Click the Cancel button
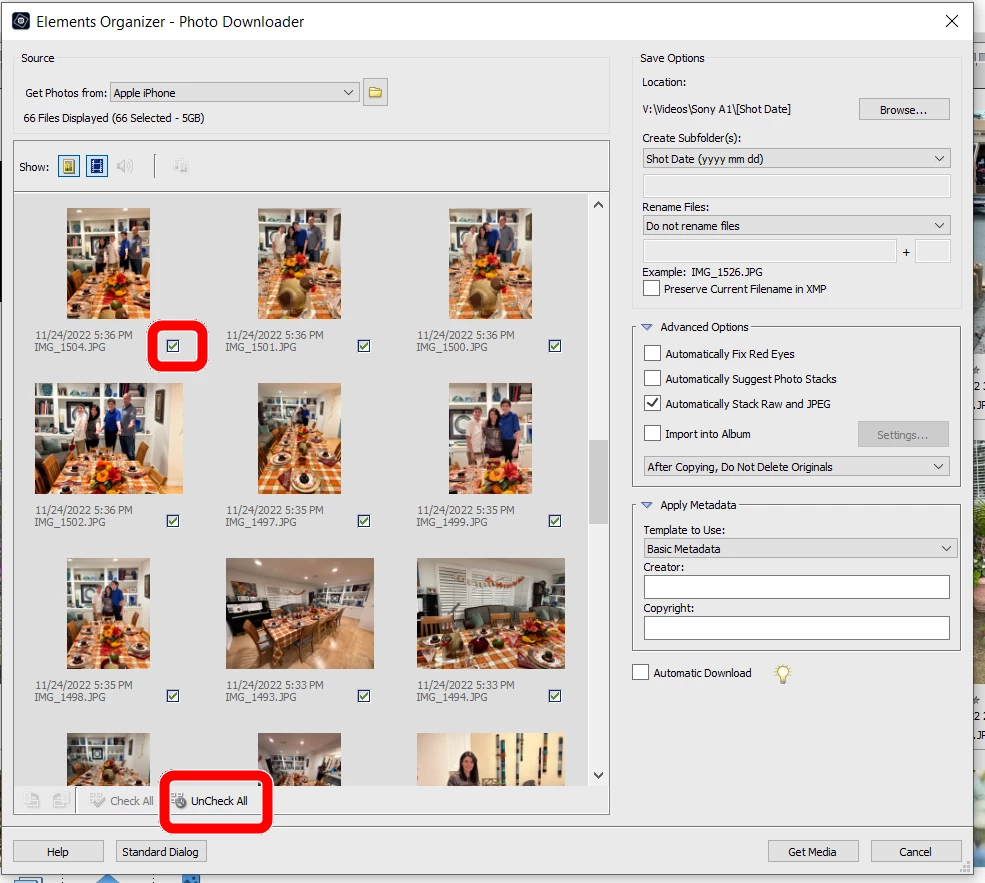Image resolution: width=985 pixels, height=883 pixels. click(915, 852)
